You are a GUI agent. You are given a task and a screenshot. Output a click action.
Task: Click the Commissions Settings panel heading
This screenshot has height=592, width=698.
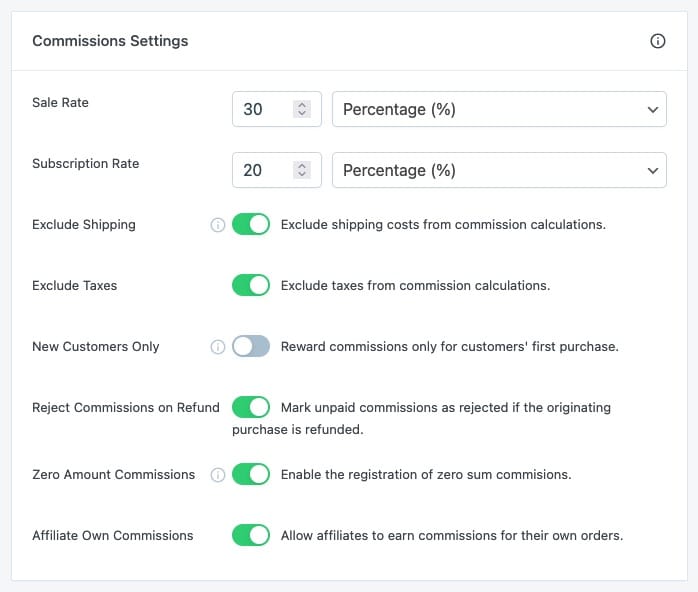click(110, 41)
